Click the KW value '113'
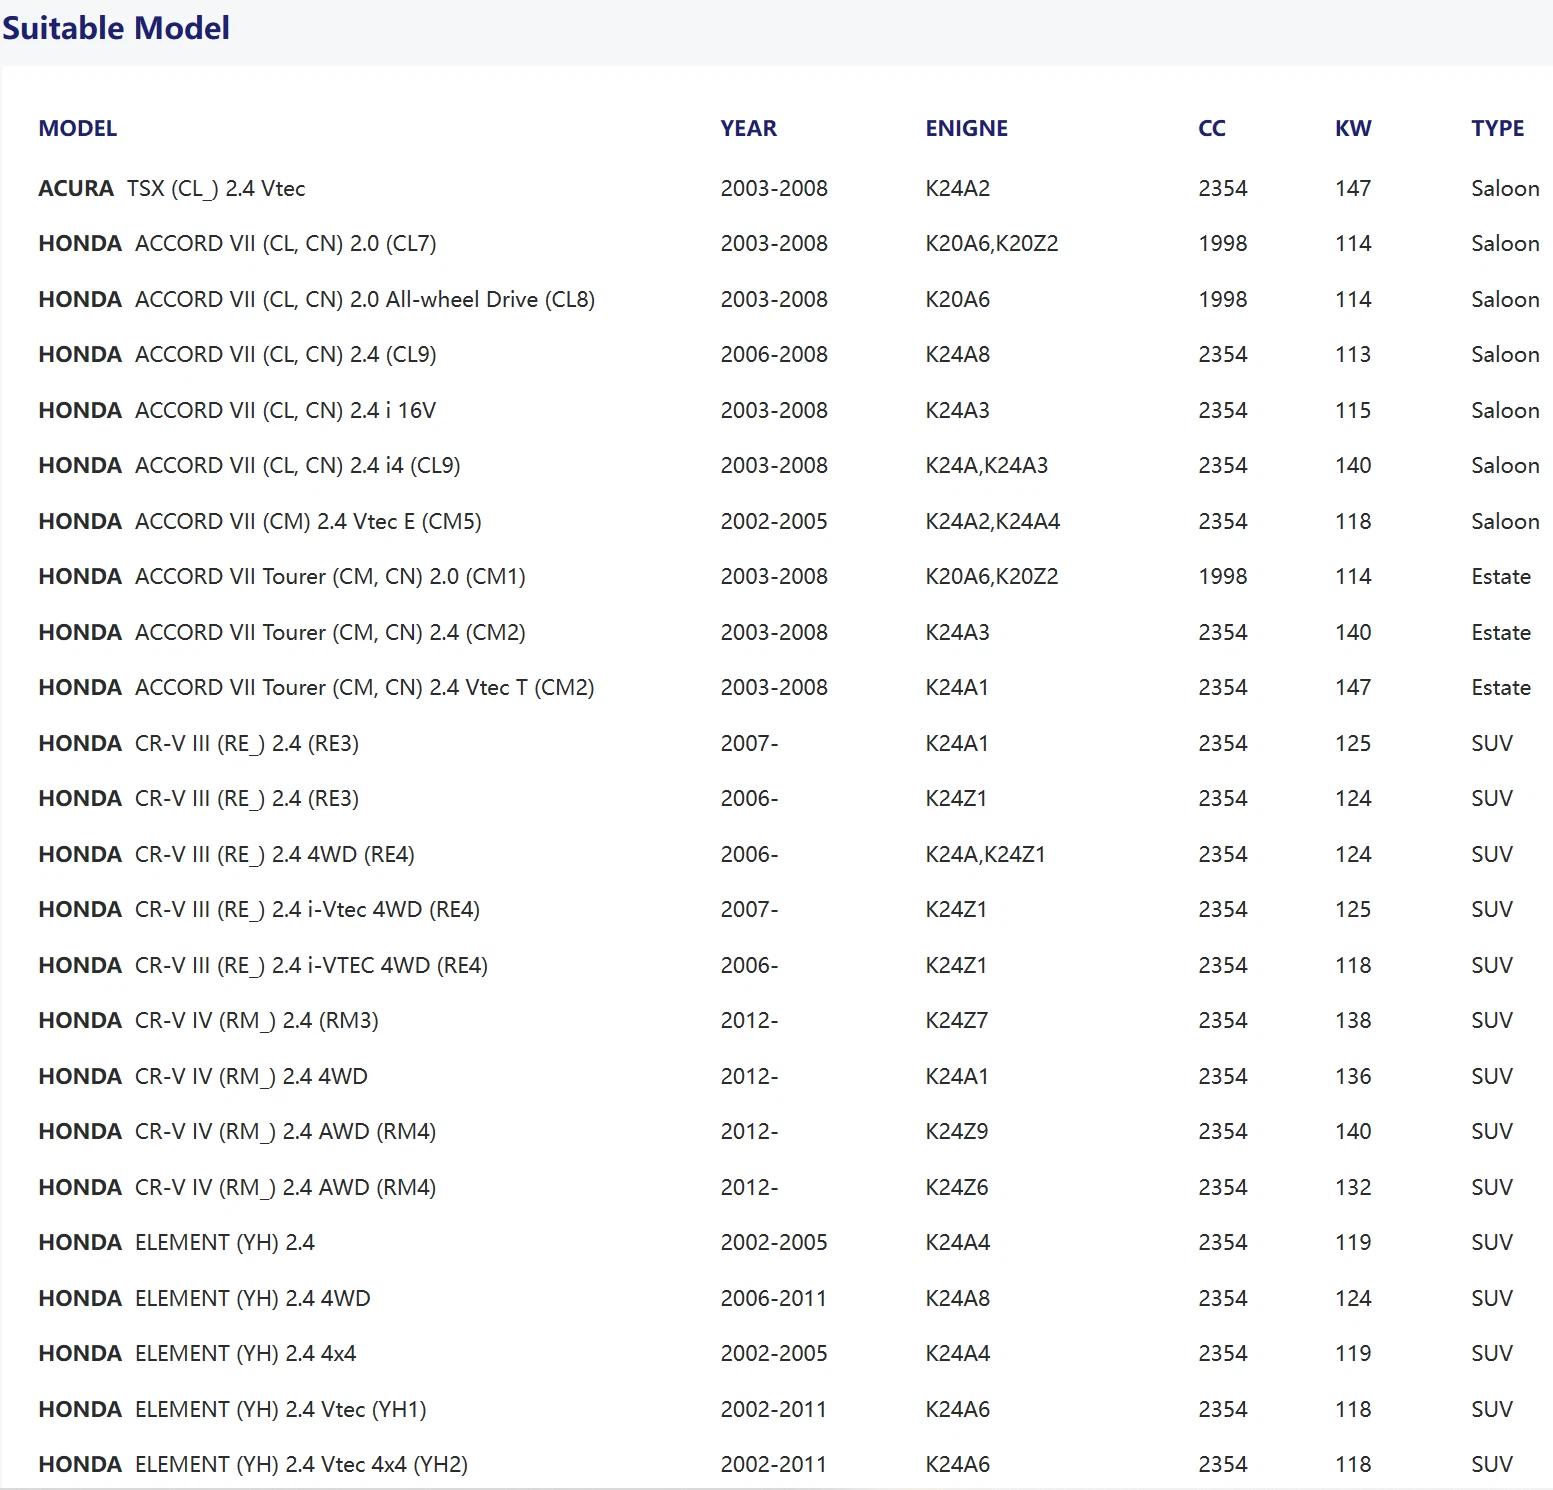The image size is (1553, 1490). click(x=1353, y=354)
